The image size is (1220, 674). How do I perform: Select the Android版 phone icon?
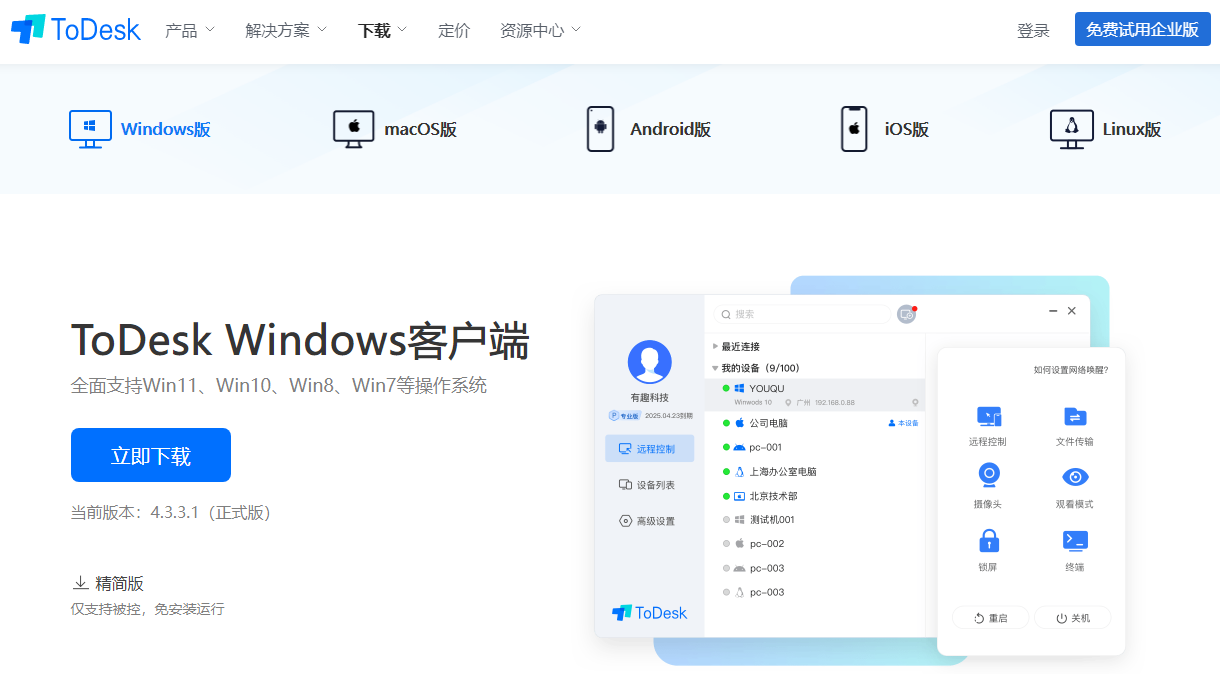pos(600,129)
